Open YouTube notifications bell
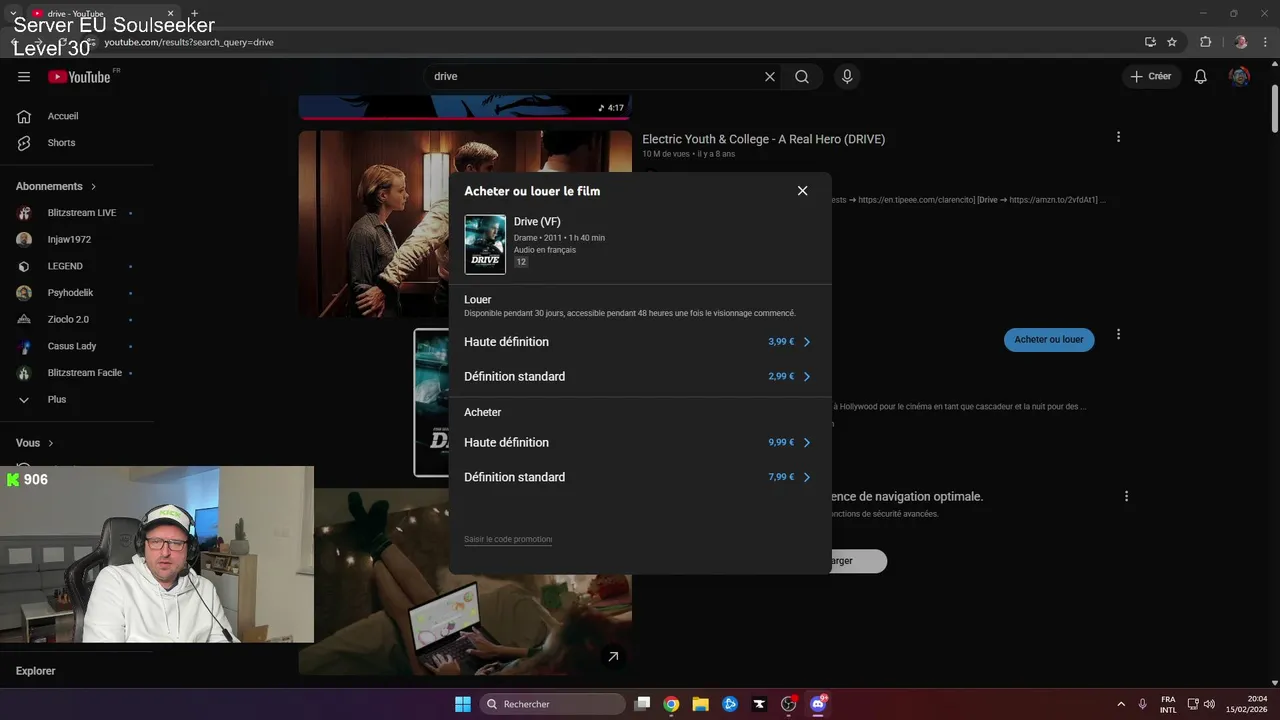 click(x=1201, y=77)
